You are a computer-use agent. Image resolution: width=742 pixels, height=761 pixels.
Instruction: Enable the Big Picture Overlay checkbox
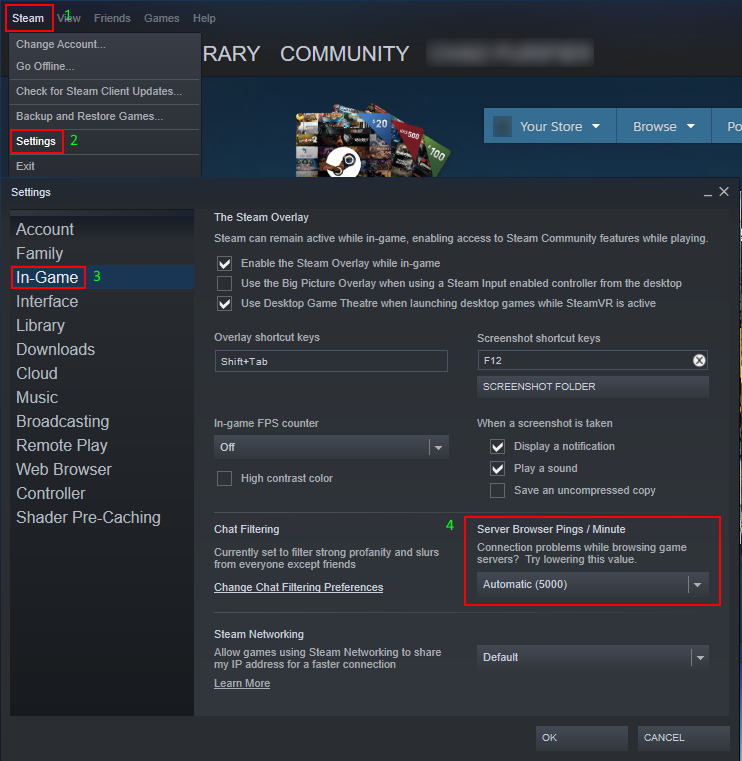(x=224, y=283)
